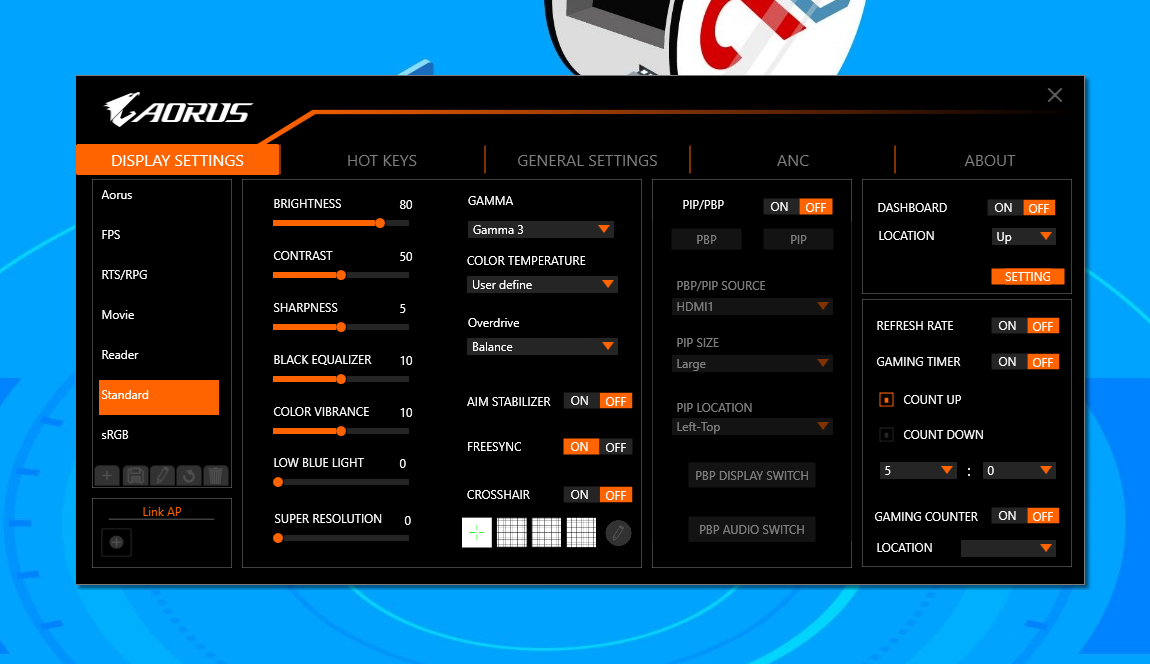The image size is (1150, 664).
Task: Delete the profile with trash can icon
Action: (x=216, y=475)
